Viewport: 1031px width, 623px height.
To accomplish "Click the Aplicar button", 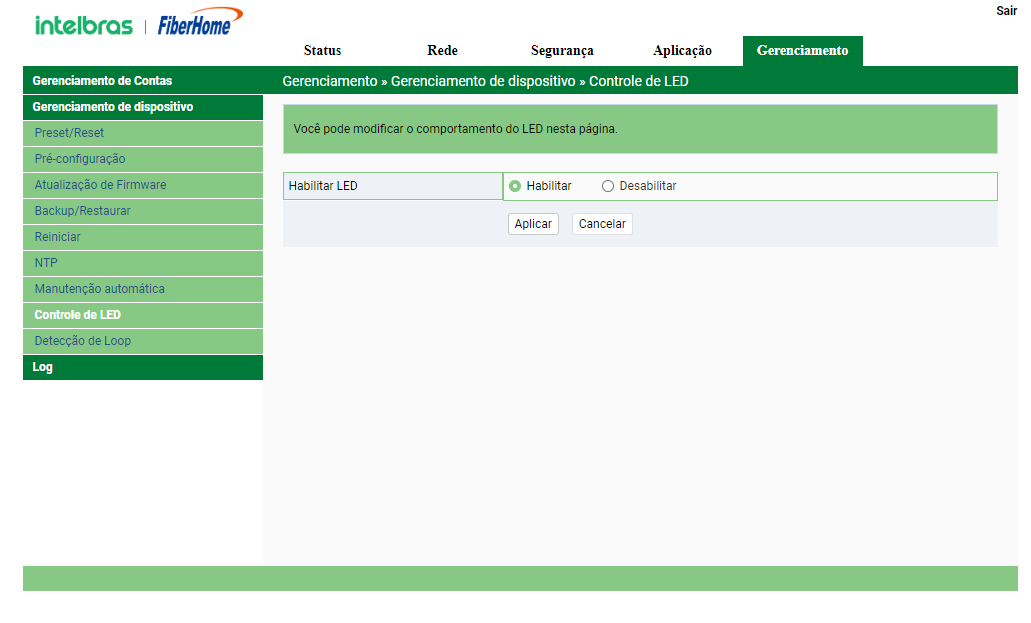I will point(533,224).
